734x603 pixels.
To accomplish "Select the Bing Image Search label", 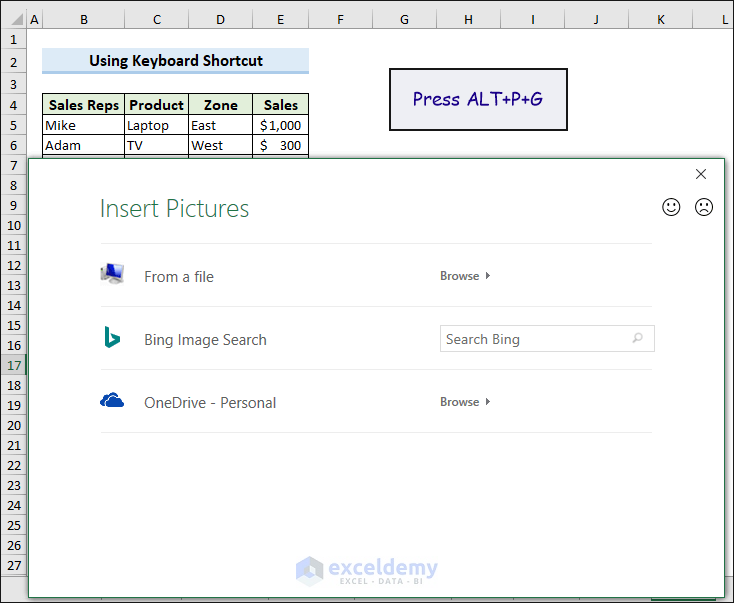I will [205, 340].
